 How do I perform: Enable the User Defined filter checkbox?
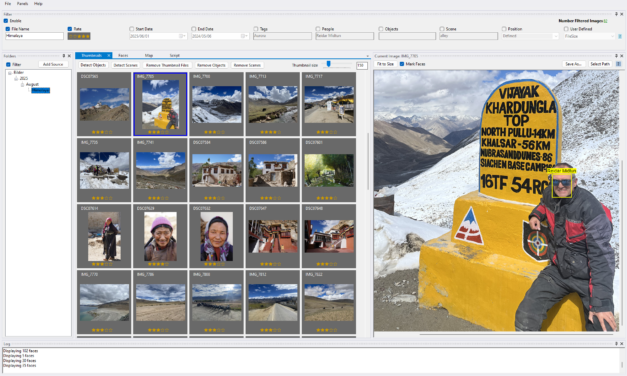coord(566,29)
